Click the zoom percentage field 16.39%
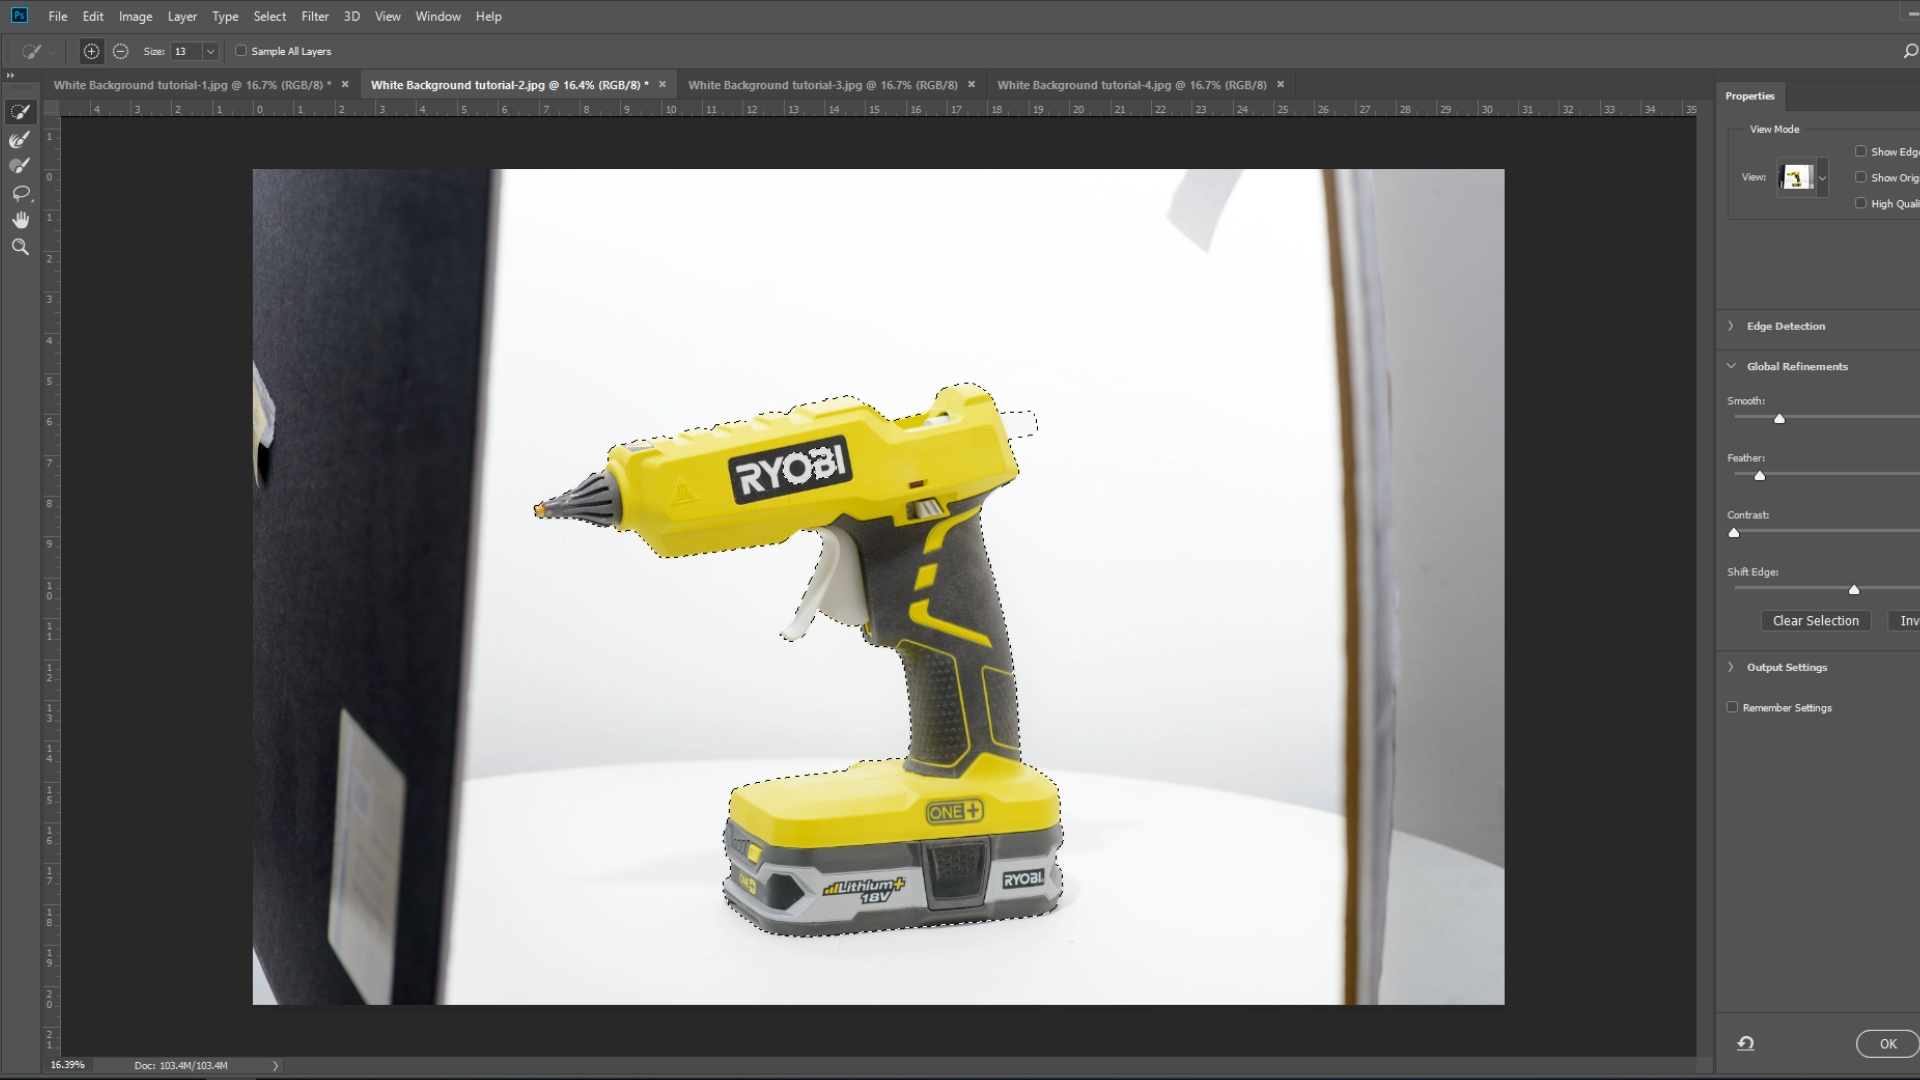 [68, 1066]
